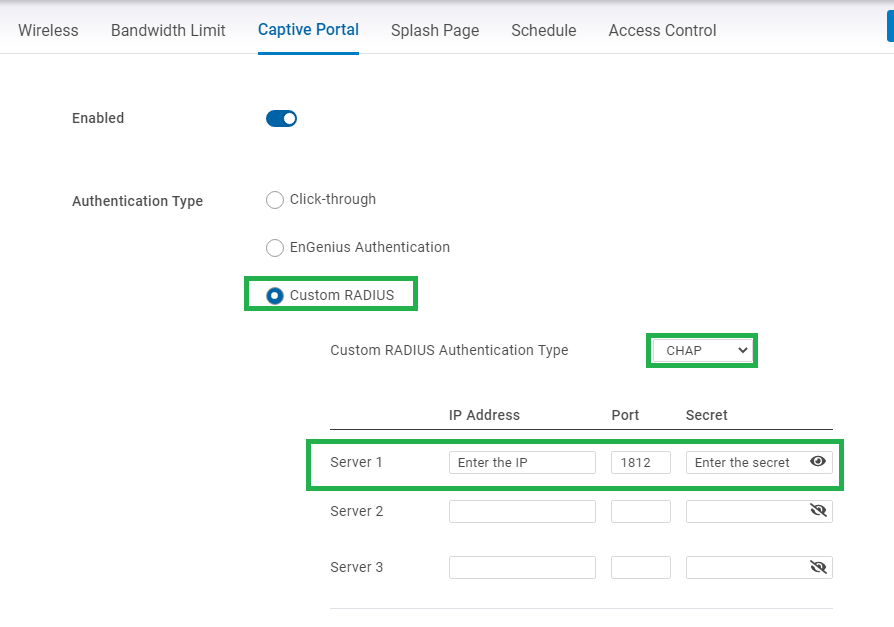The height and width of the screenshot is (627, 894).
Task: Select the Captive Portal tab
Action: pos(308,30)
